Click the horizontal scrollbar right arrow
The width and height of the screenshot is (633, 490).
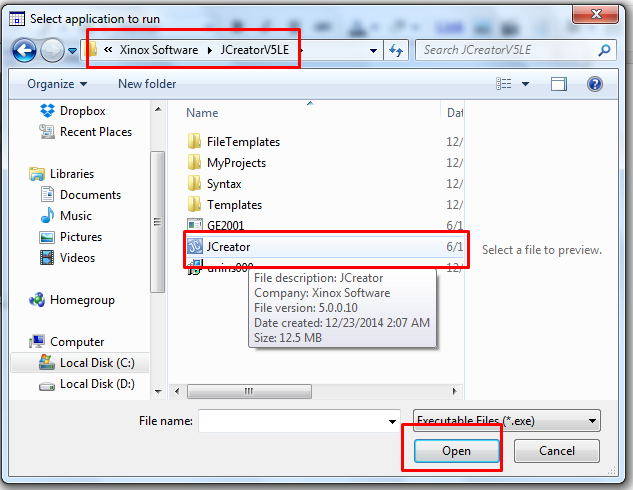coord(455,391)
